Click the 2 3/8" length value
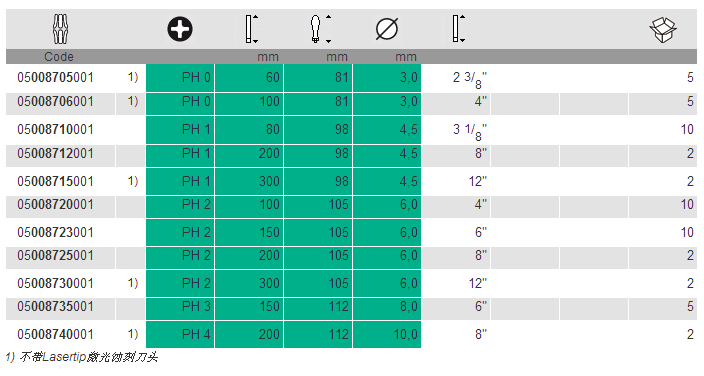The height and width of the screenshot is (376, 704). tap(470, 79)
